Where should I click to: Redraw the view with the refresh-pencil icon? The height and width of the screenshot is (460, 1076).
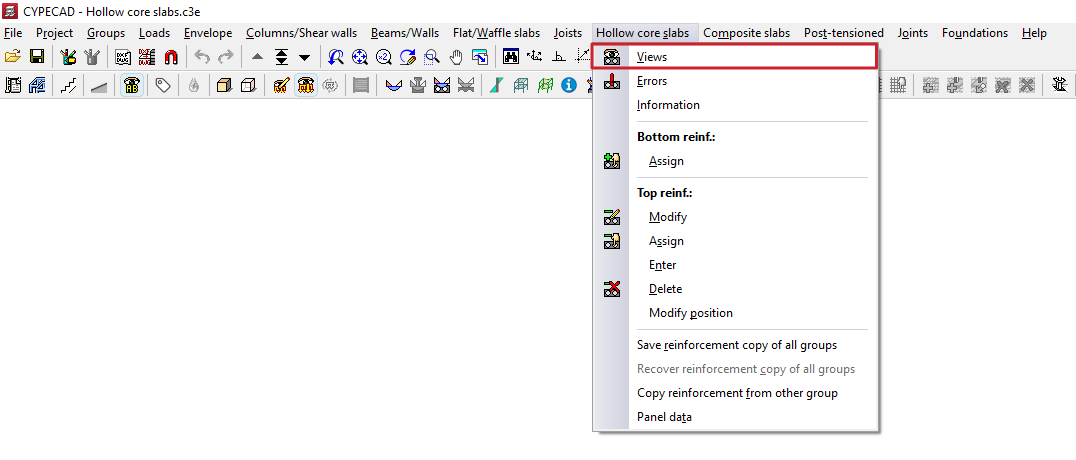pos(408,57)
